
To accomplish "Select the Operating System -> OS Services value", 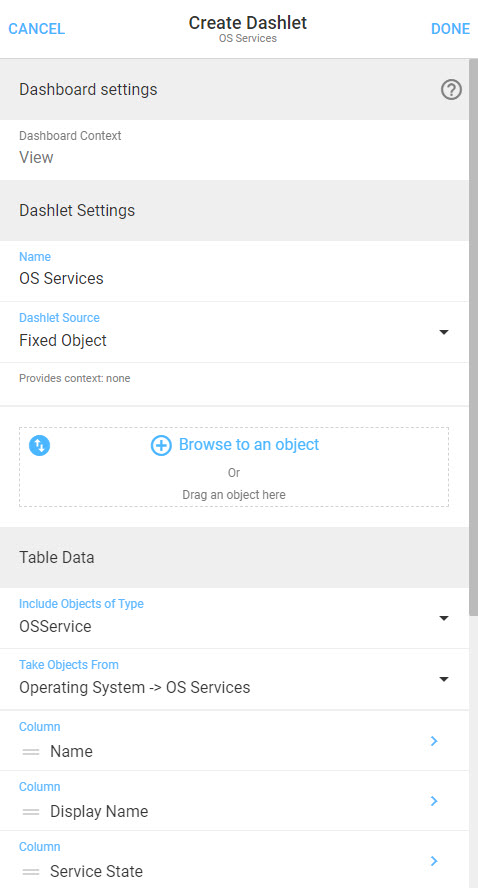I will pyautogui.click(x=135, y=688).
